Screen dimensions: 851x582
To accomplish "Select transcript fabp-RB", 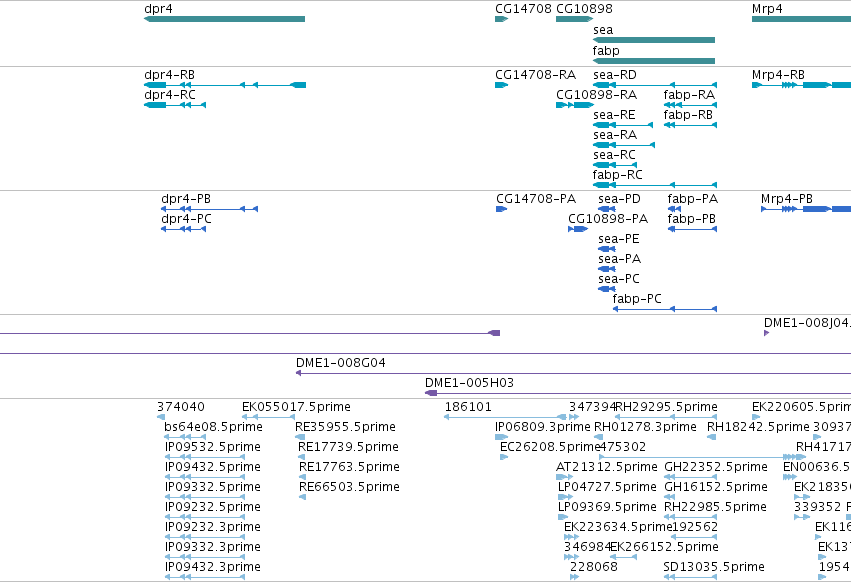I will coord(690,125).
